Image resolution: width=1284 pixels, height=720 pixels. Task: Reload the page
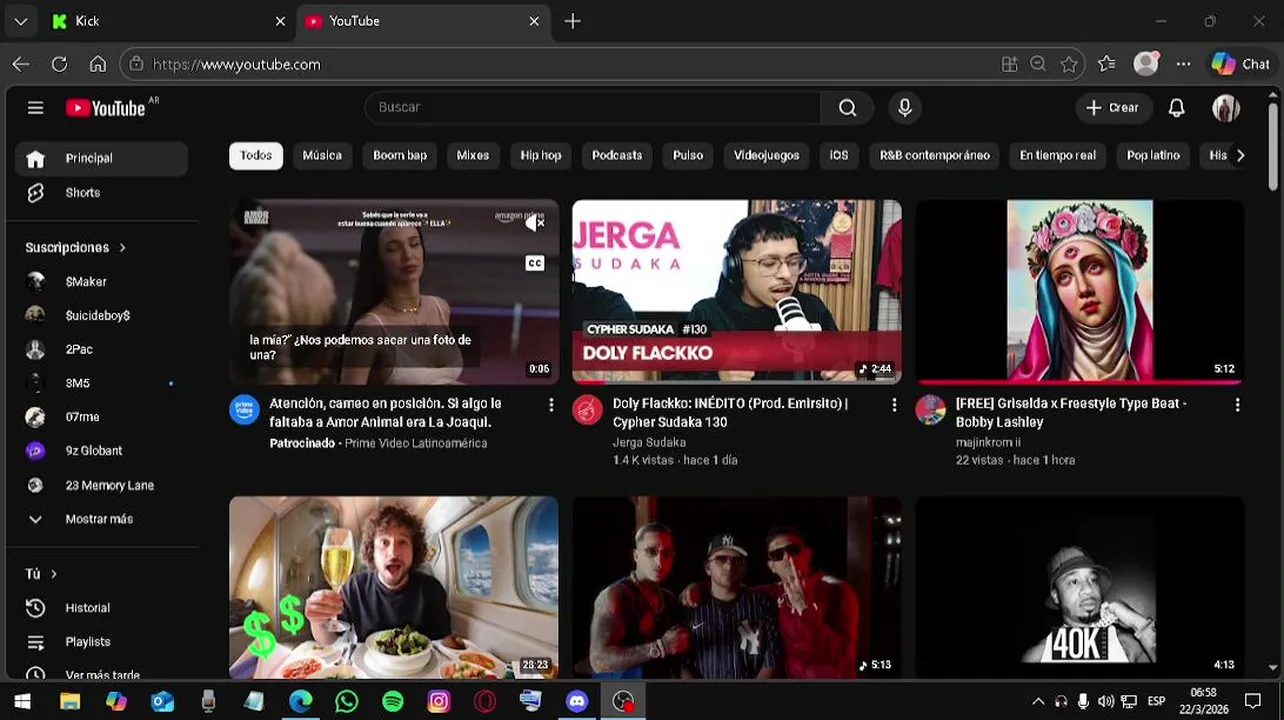tap(59, 64)
